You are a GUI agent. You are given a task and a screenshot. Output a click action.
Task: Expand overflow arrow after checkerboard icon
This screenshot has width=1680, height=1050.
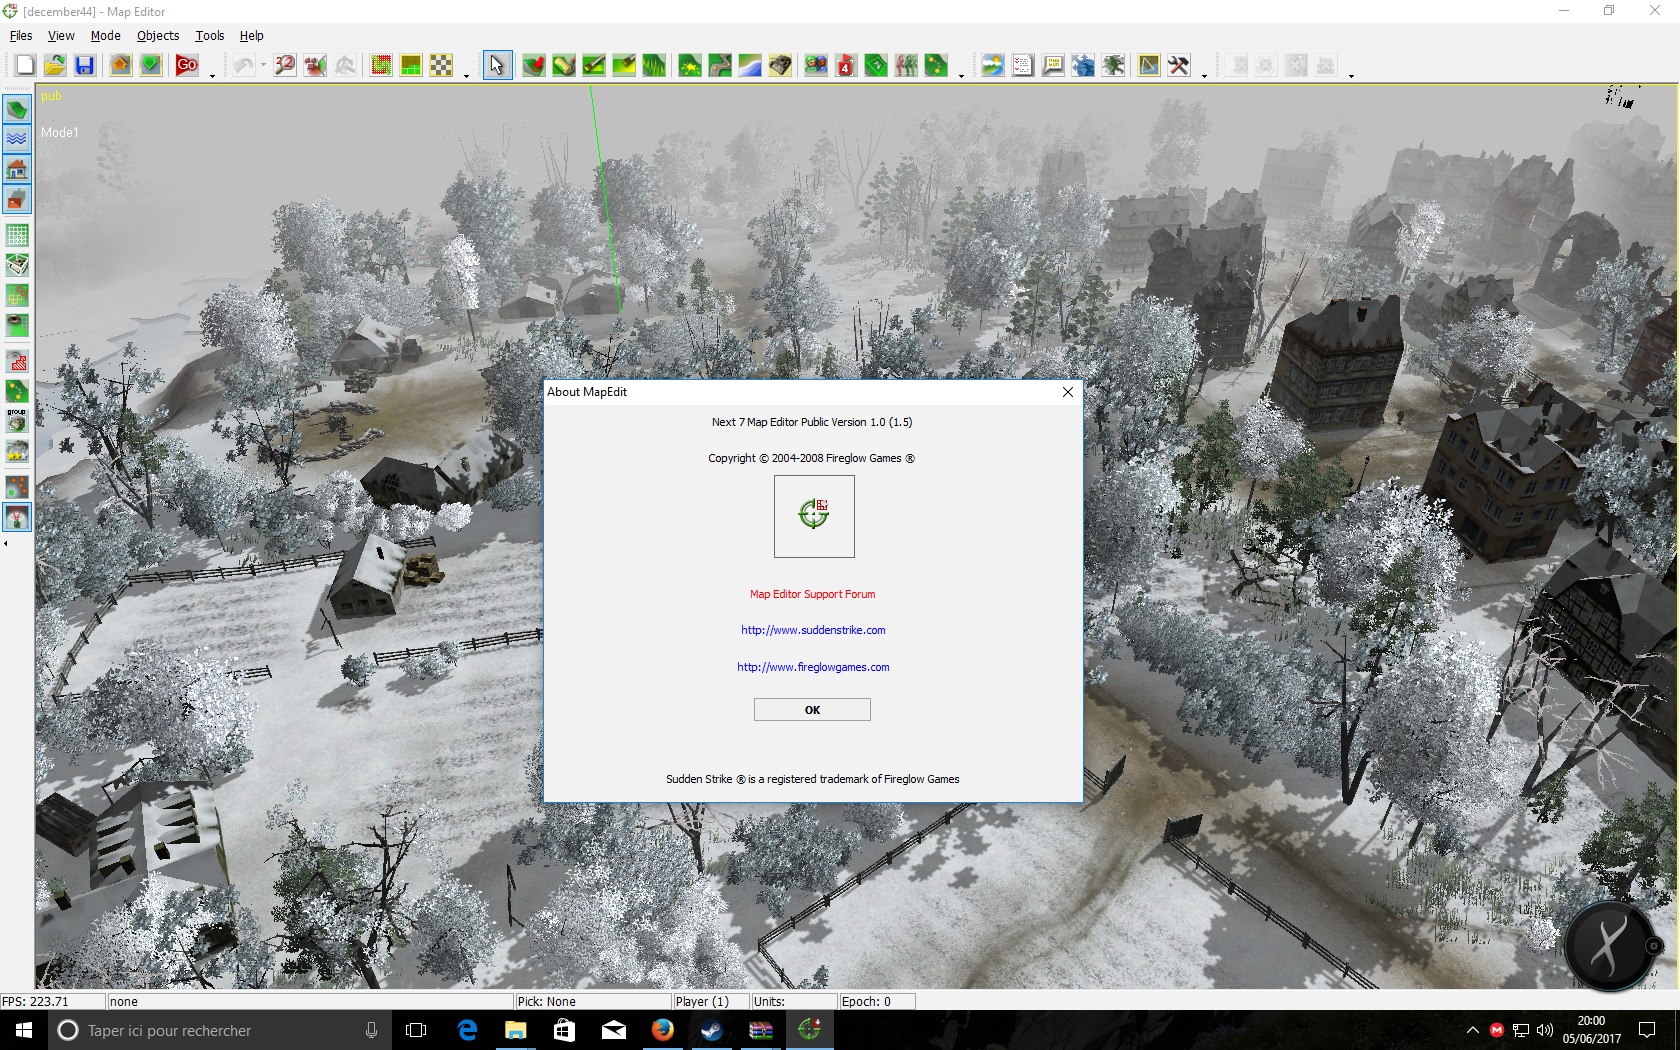pos(466,74)
